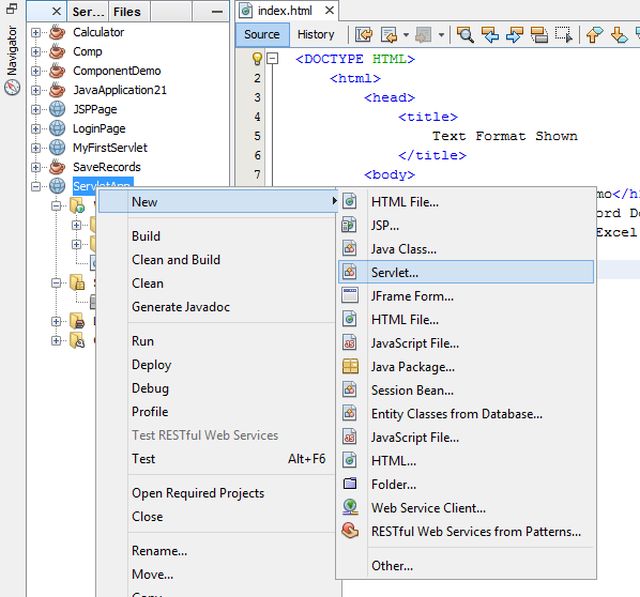This screenshot has width=640, height=597.
Task: Switch to the History editor view
Action: [316, 35]
